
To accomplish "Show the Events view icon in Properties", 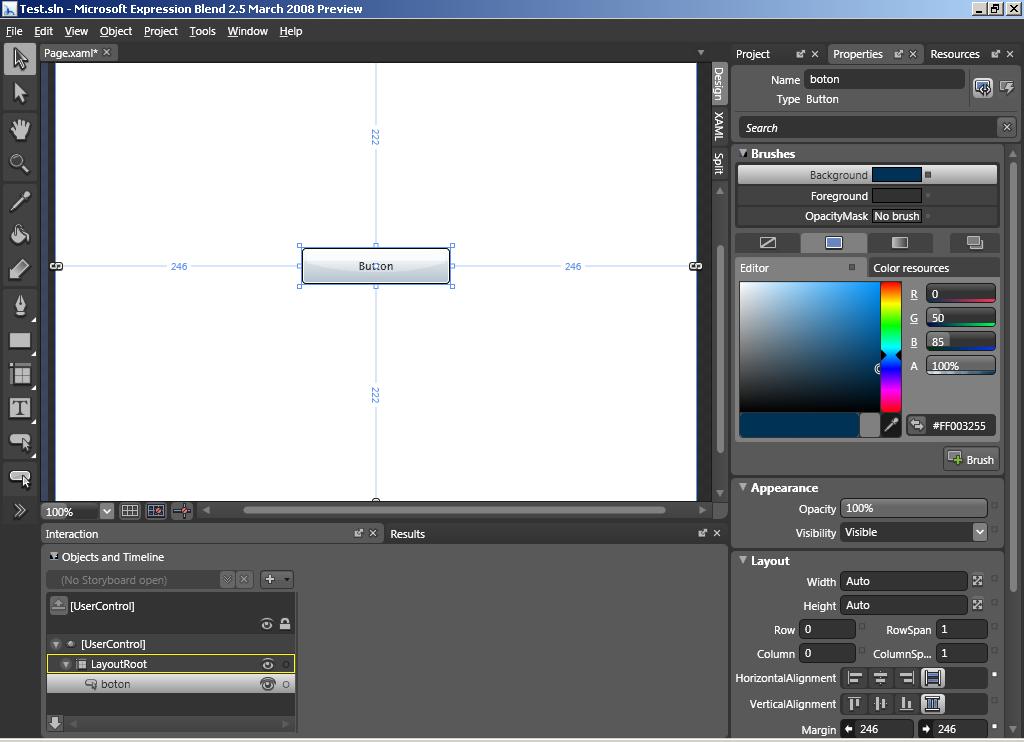I will pos(1006,87).
